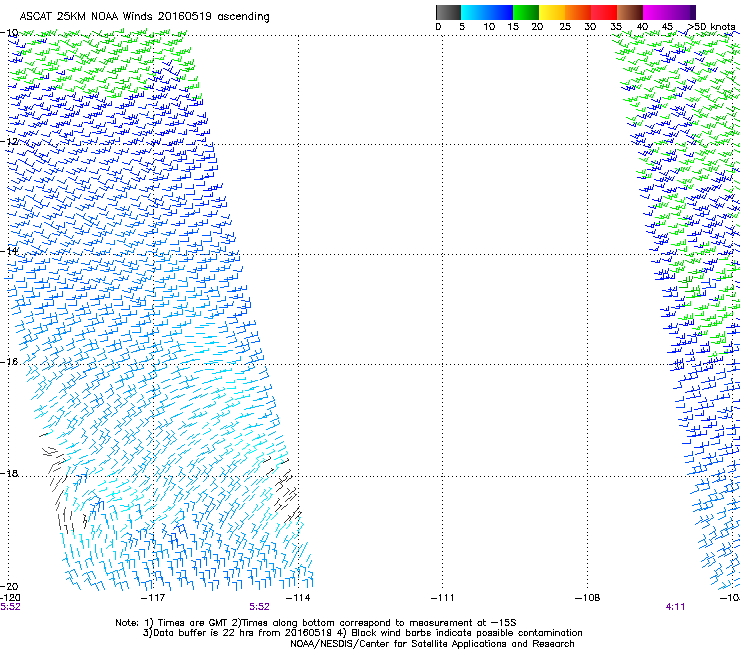Click the legend value 10

(489, 27)
